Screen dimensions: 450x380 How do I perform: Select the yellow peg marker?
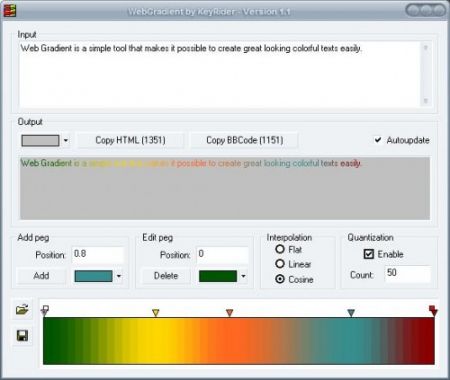(156, 312)
